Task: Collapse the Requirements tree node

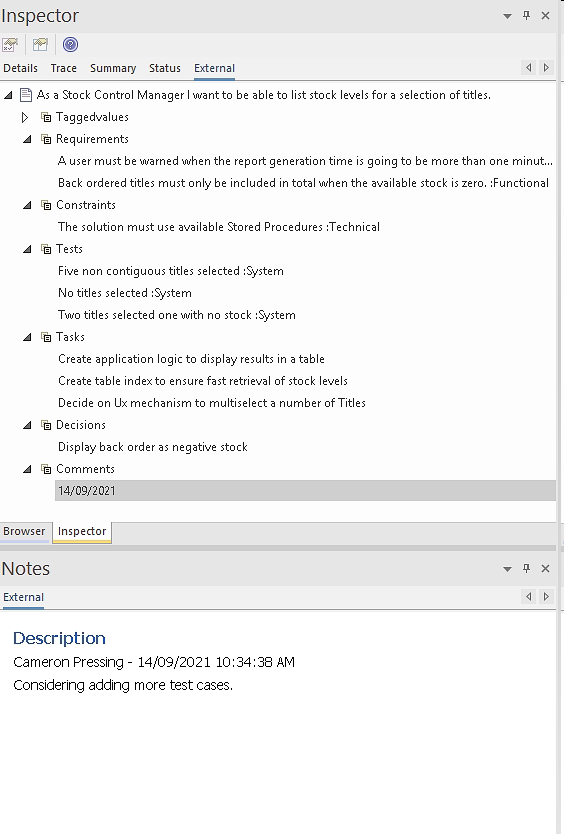Action: (27, 139)
